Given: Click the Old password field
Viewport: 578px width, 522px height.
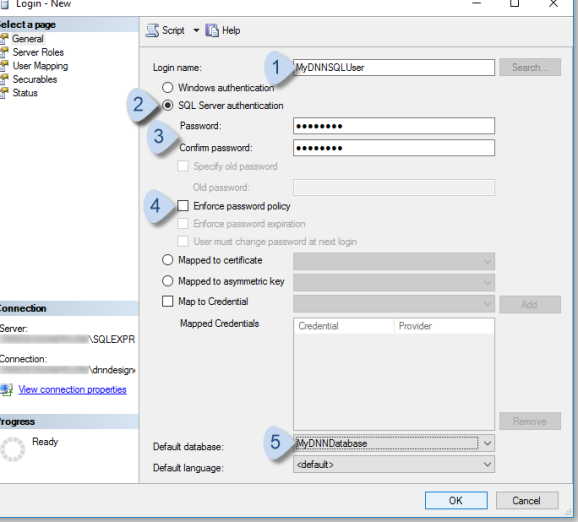Looking at the screenshot, I should 394,188.
